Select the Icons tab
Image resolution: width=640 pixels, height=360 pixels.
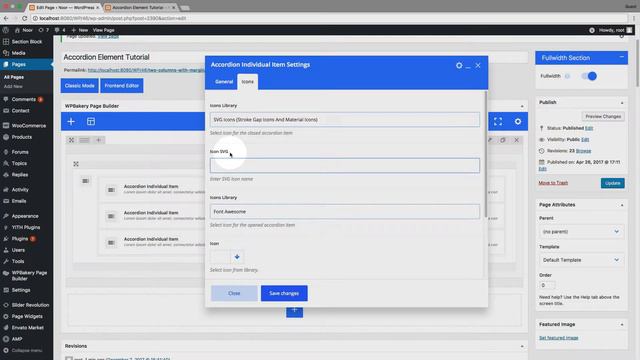pos(247,82)
